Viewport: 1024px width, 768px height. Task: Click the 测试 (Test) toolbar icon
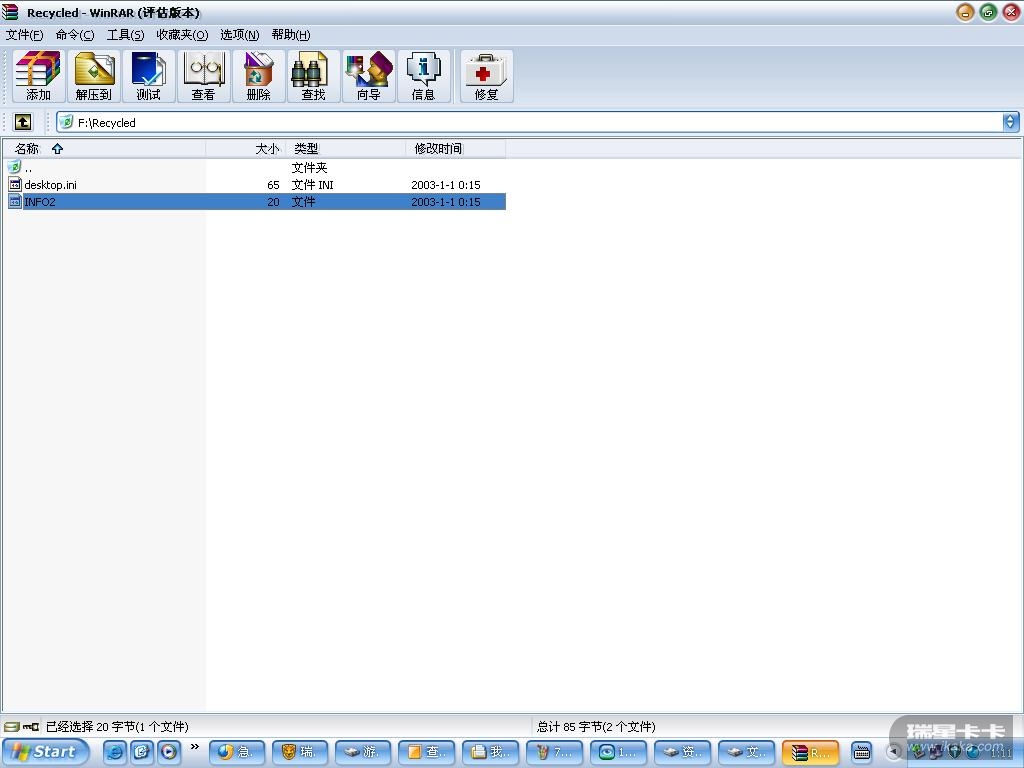149,76
